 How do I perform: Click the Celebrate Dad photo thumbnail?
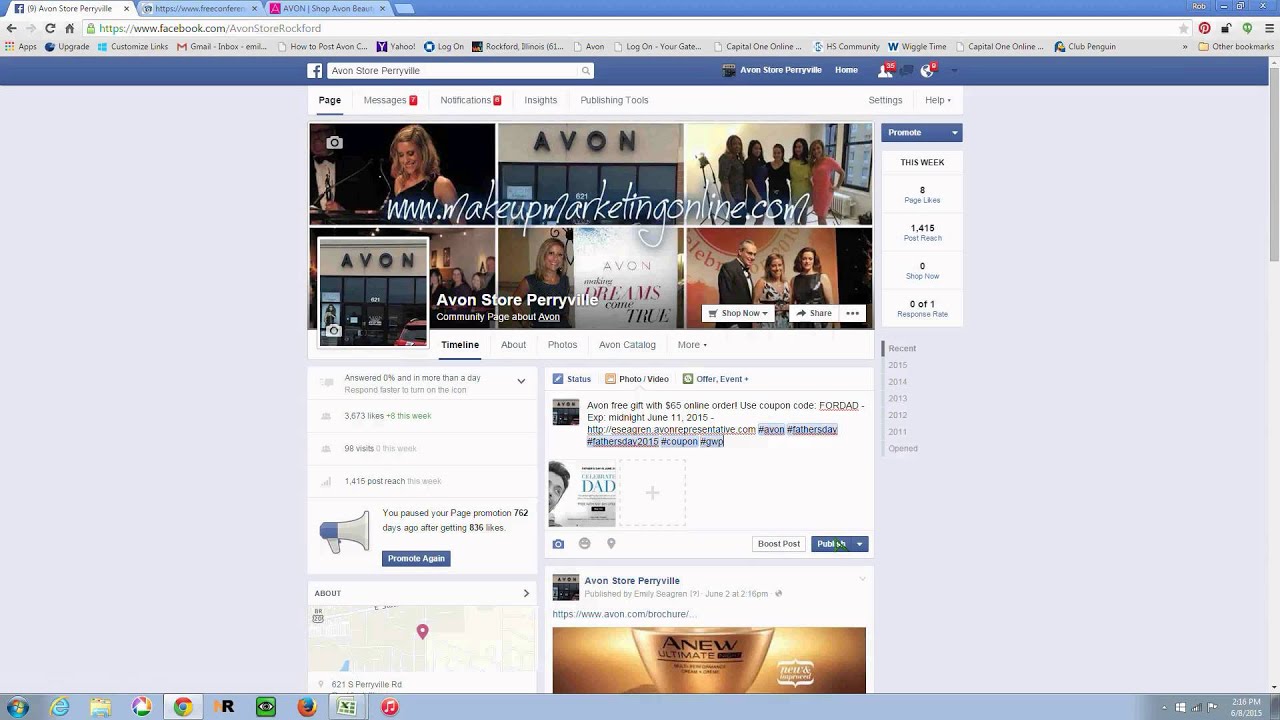tap(582, 493)
